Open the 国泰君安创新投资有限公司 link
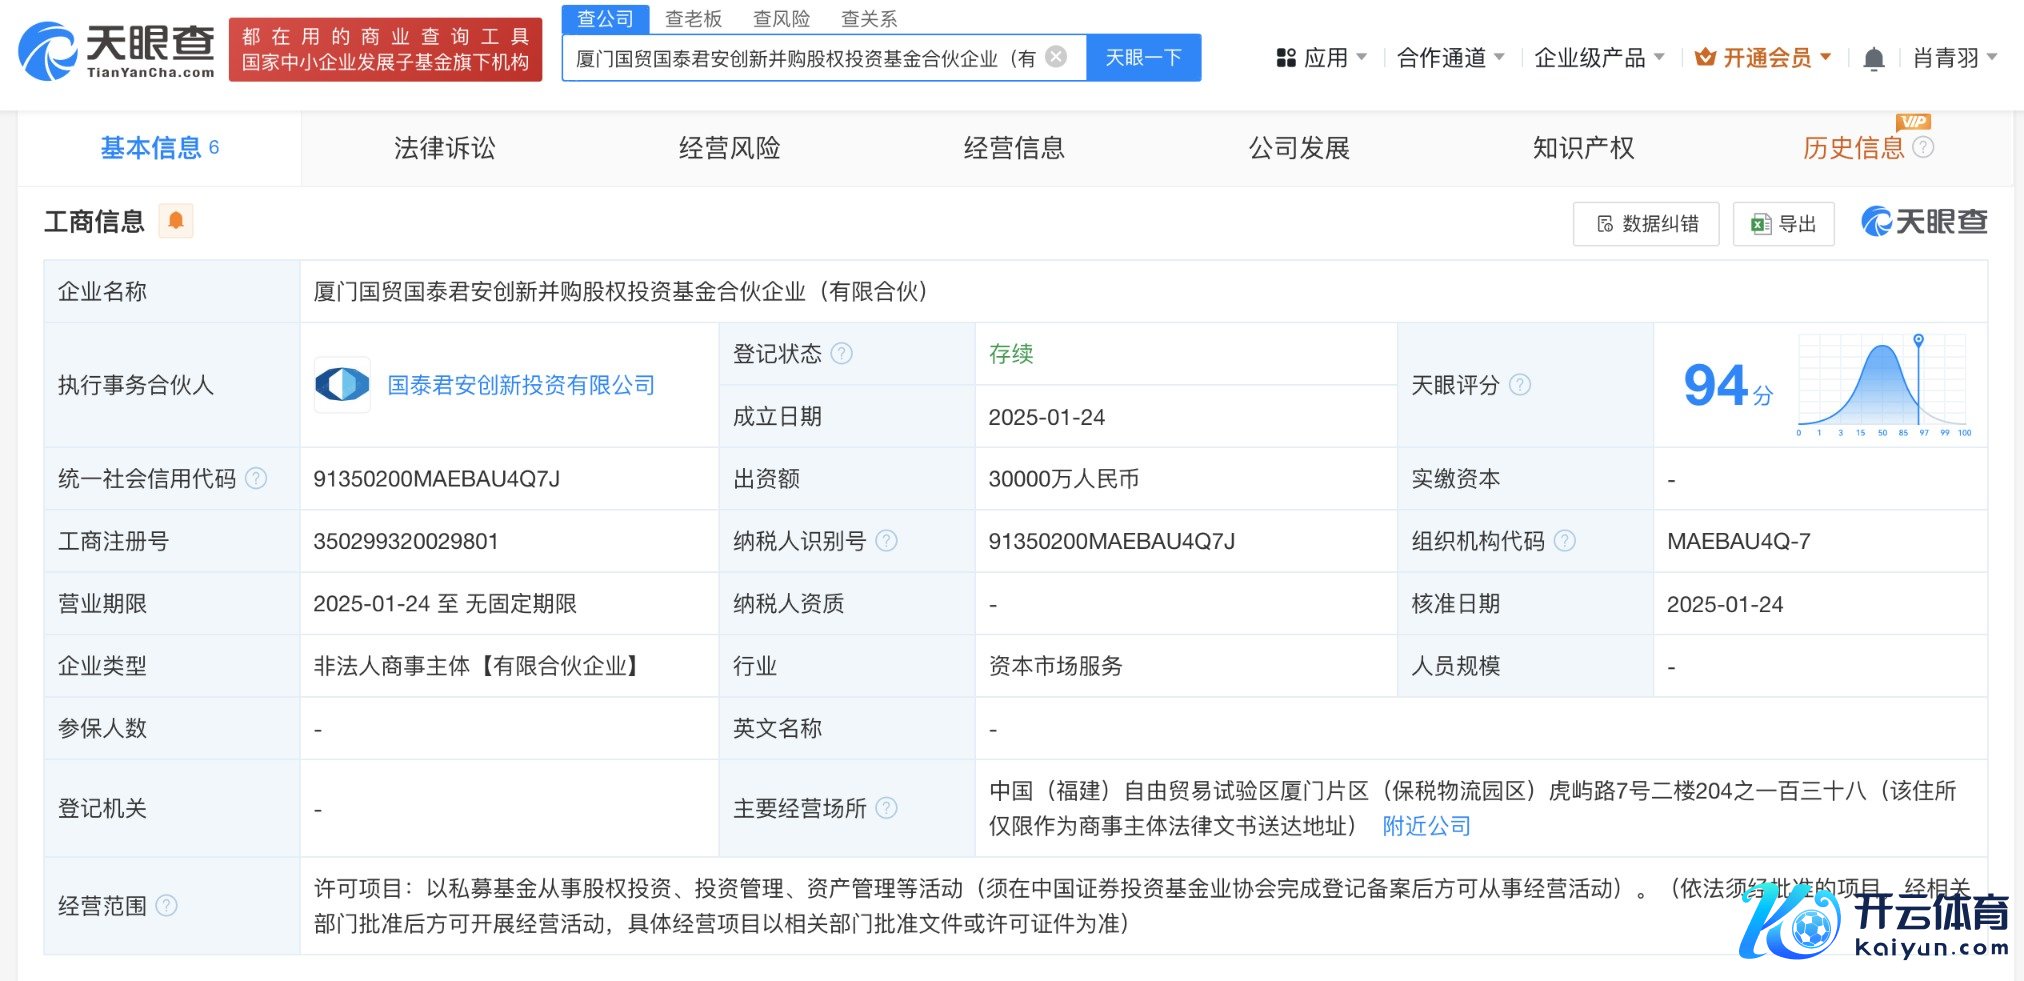Viewport: 2024px width, 981px height. click(x=521, y=385)
